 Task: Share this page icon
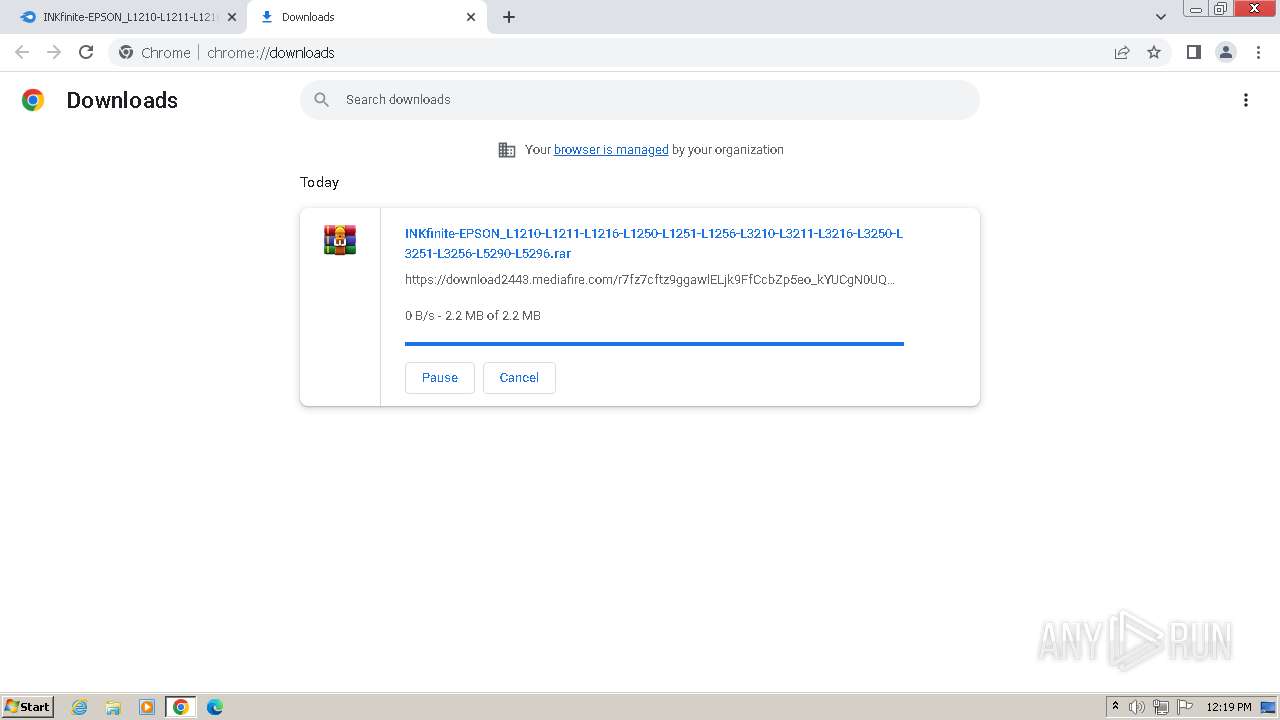pyautogui.click(x=1122, y=53)
